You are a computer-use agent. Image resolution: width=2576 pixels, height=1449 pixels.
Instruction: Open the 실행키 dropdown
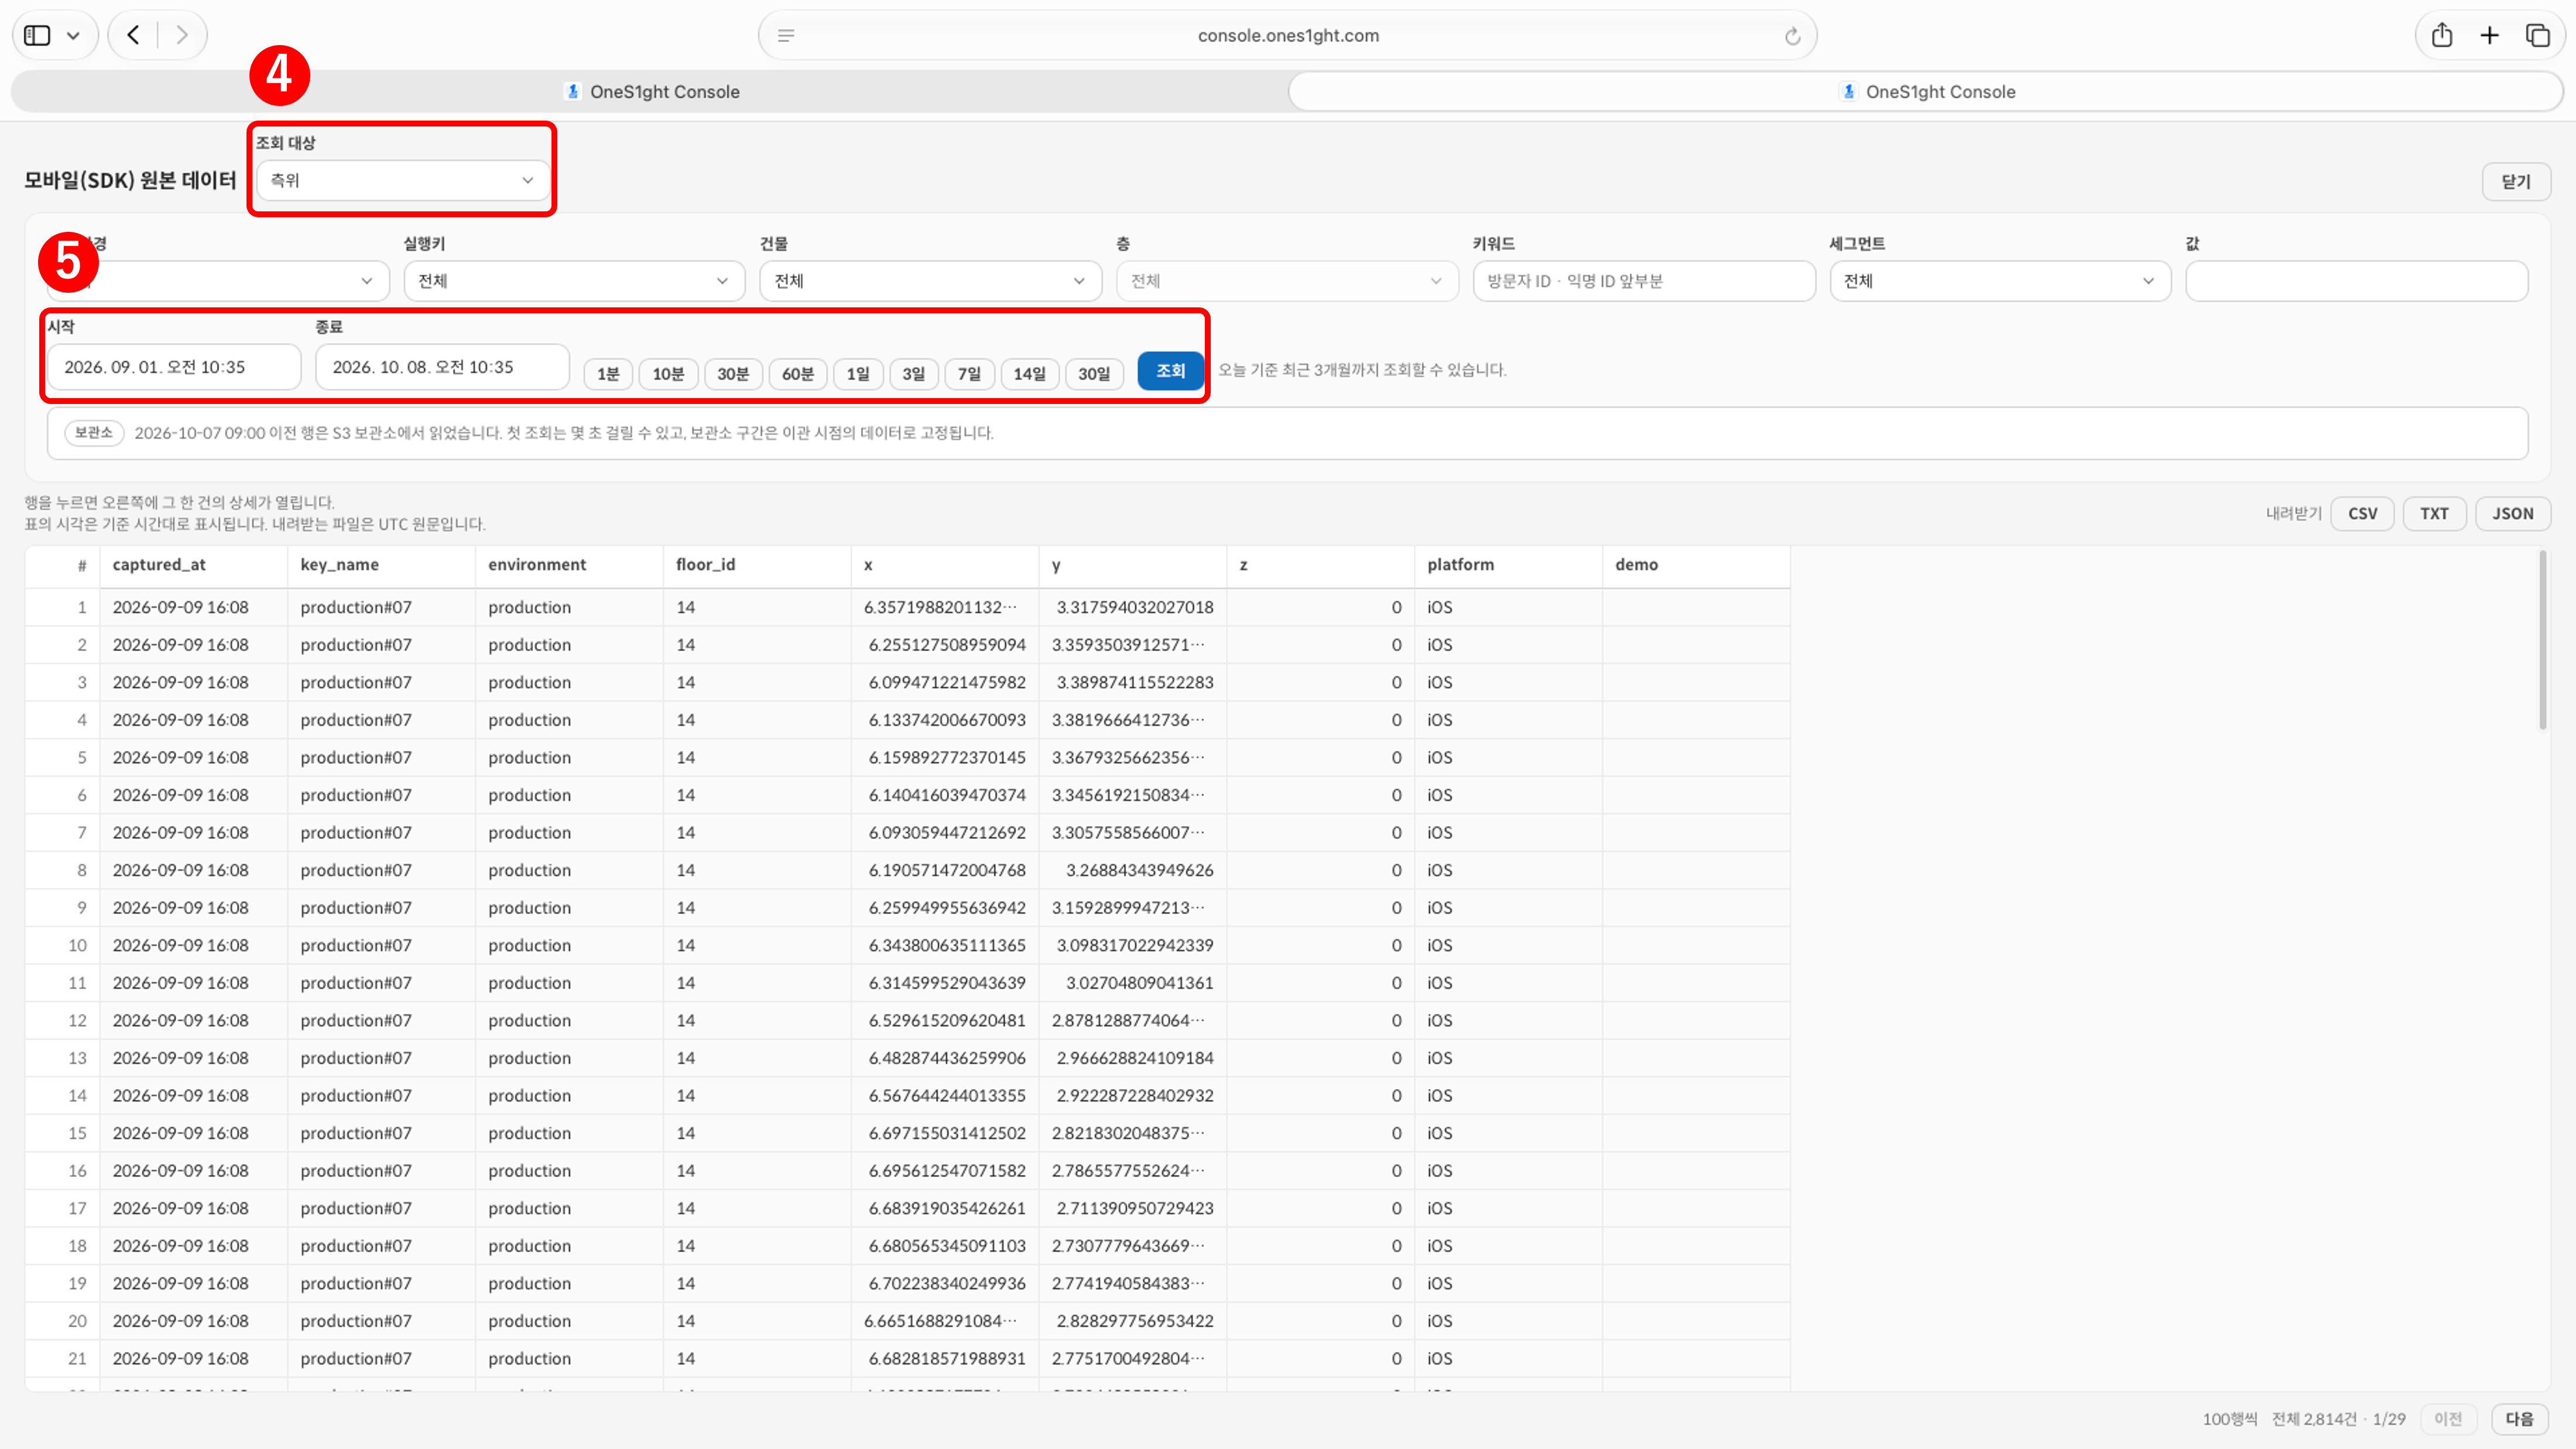[574, 281]
